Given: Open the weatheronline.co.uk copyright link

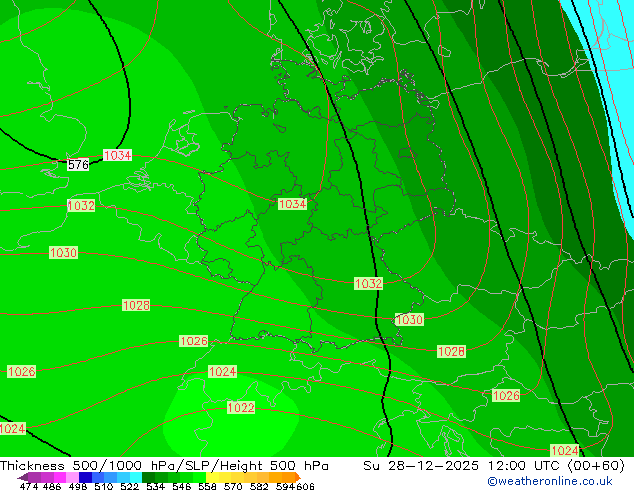Looking at the screenshot, I should (x=550, y=481).
